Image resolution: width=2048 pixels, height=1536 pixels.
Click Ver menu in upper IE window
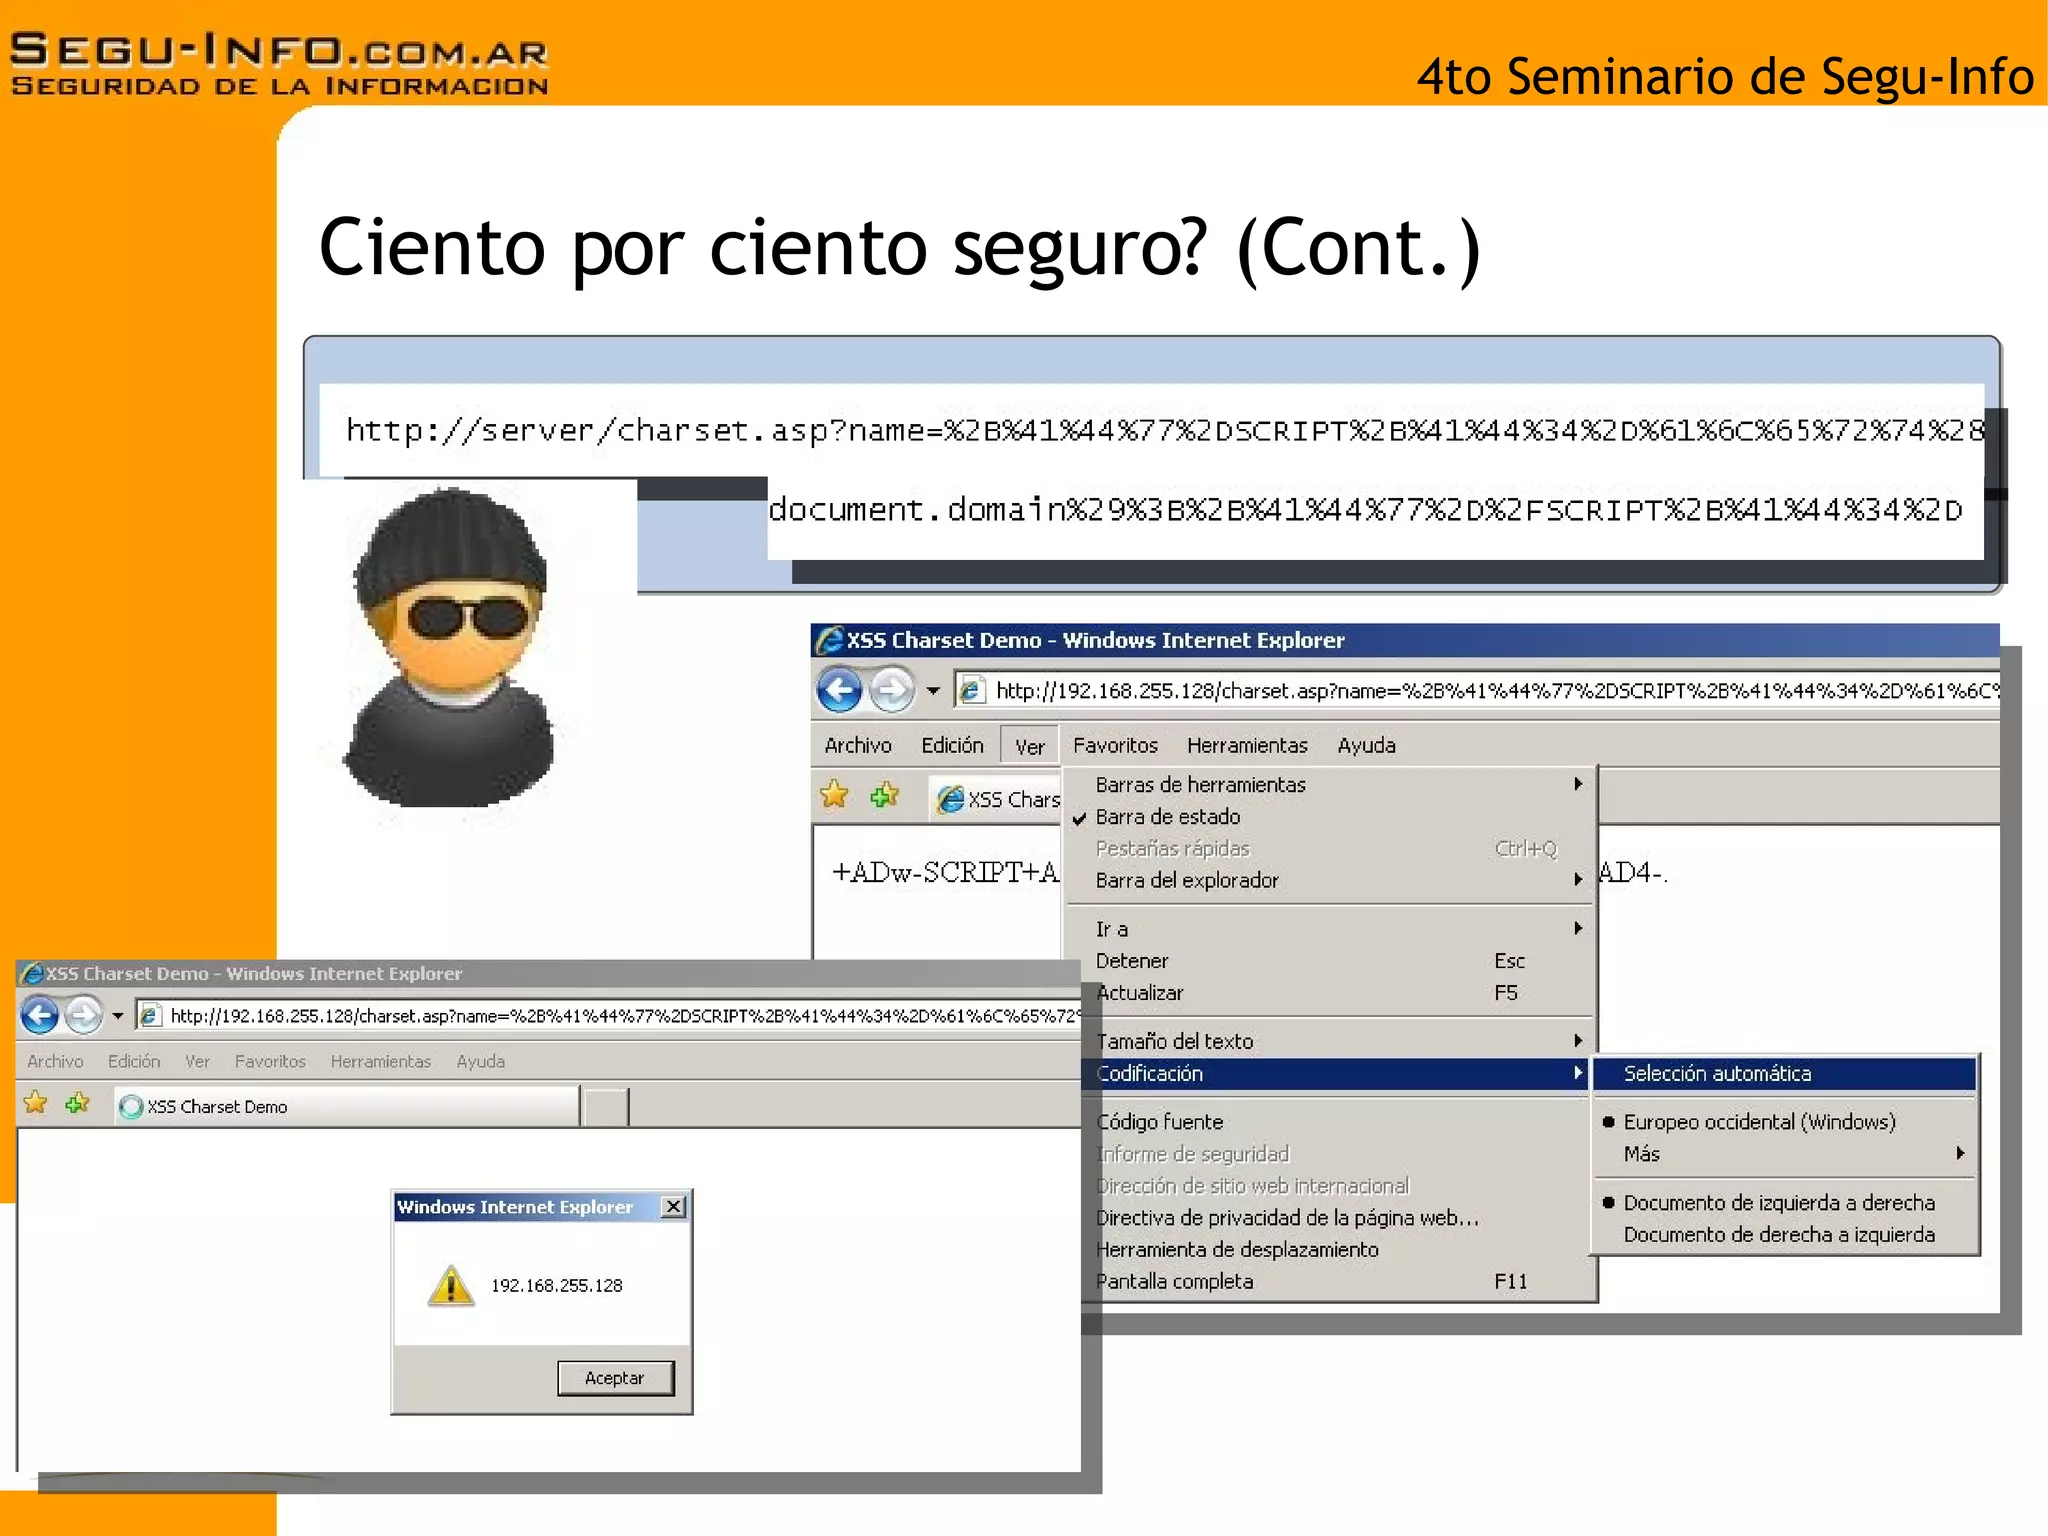1030,746
